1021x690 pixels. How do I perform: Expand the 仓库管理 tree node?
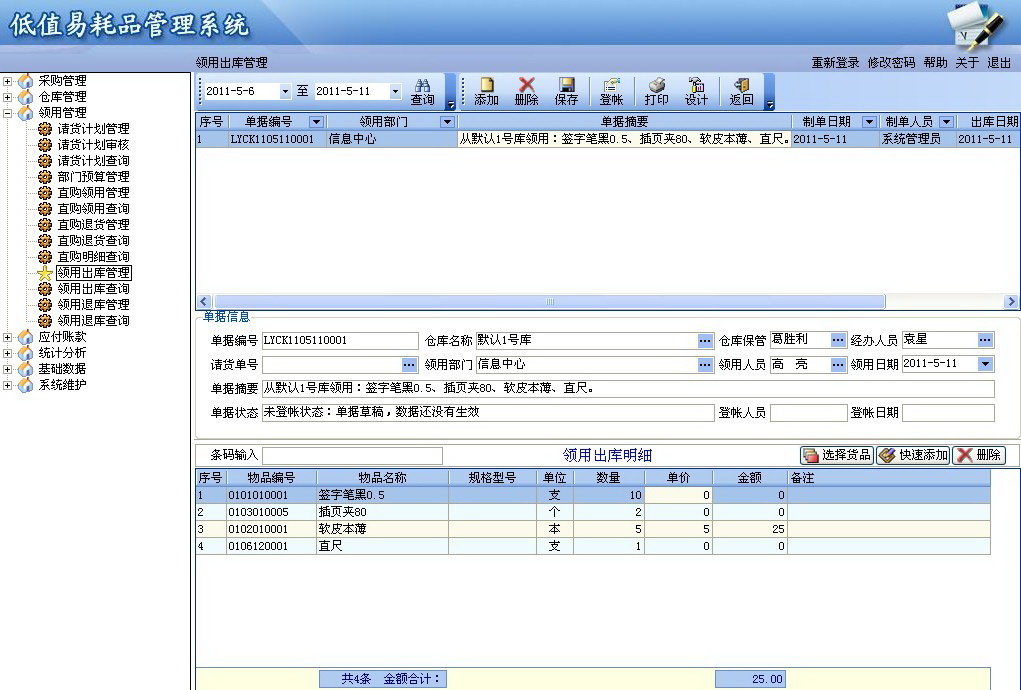pos(7,97)
